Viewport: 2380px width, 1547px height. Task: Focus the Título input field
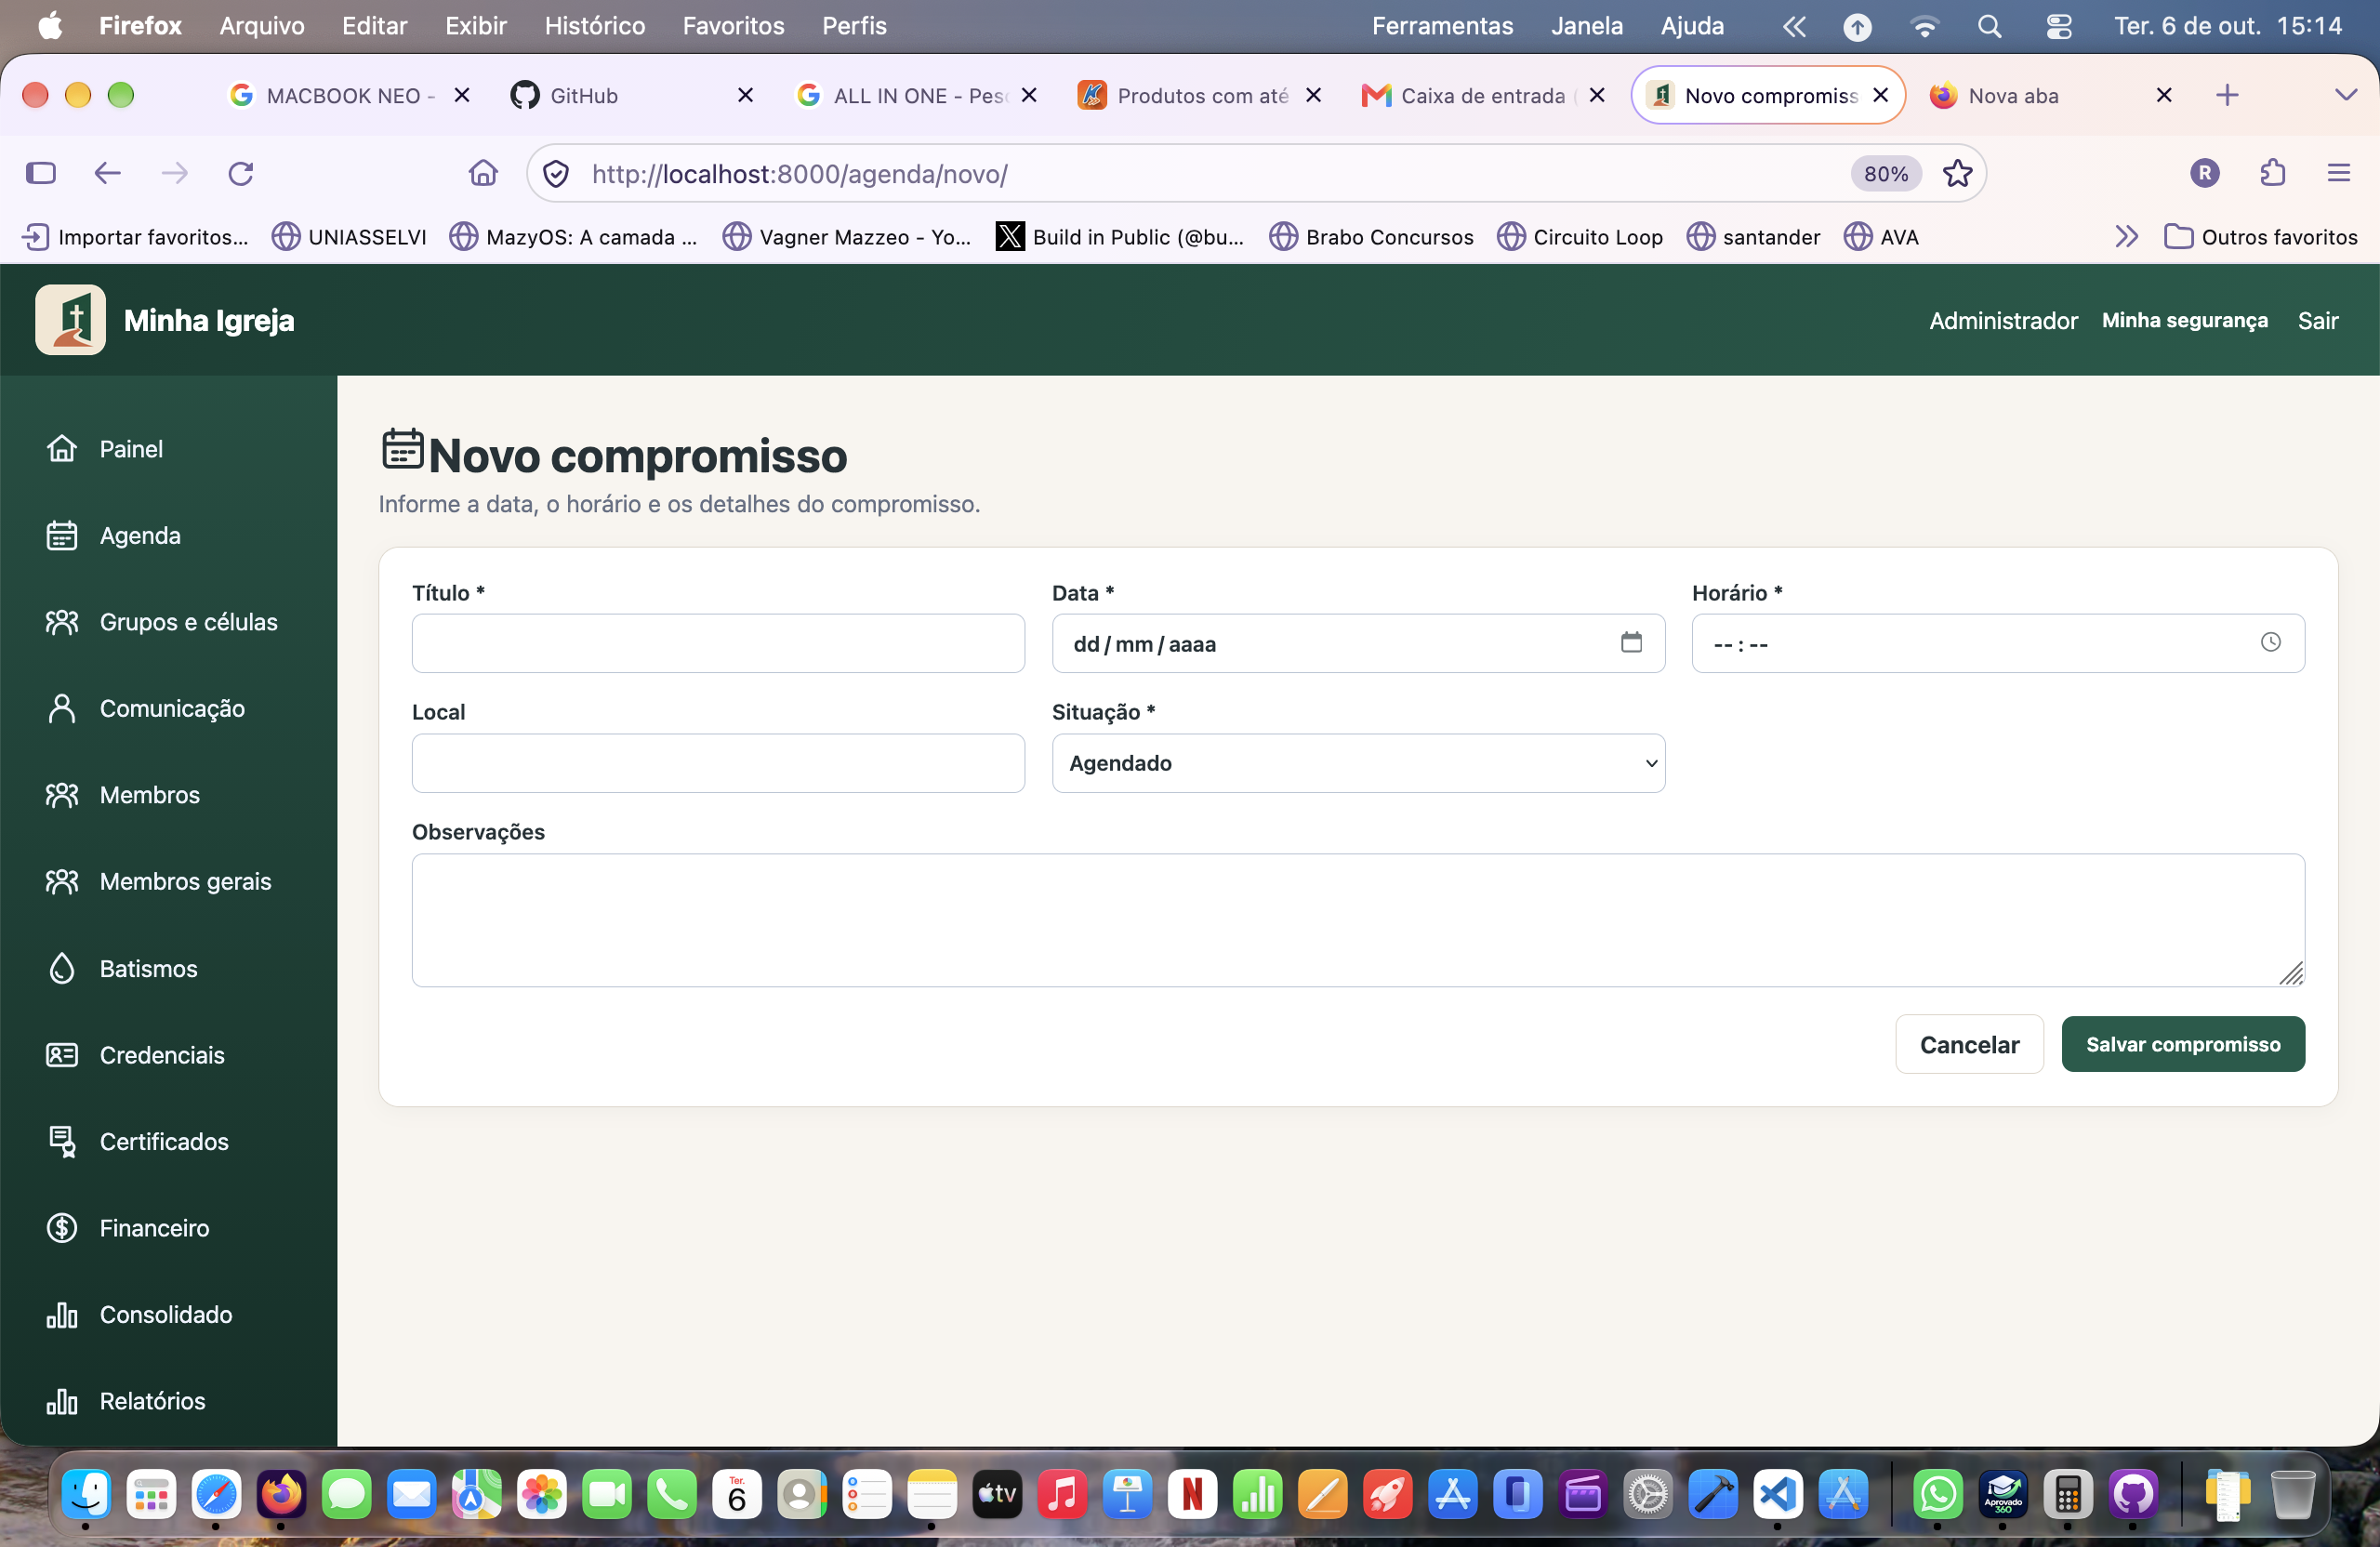point(718,643)
